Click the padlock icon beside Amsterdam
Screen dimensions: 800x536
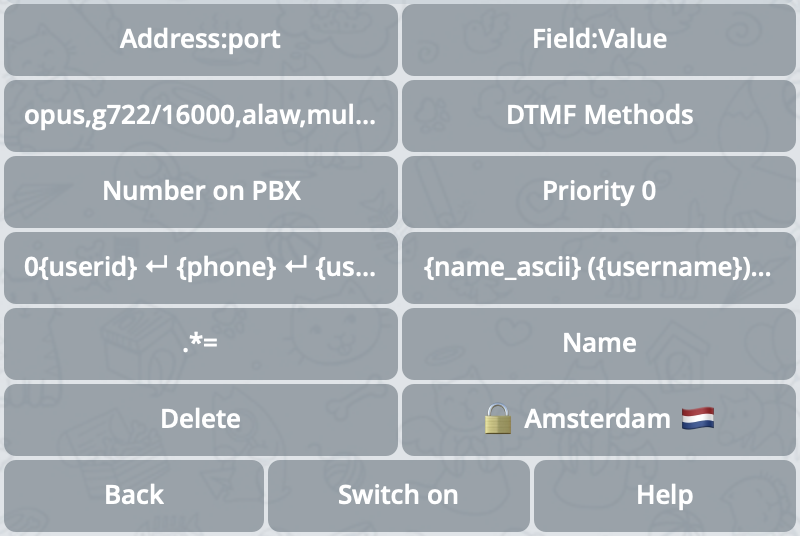click(497, 419)
